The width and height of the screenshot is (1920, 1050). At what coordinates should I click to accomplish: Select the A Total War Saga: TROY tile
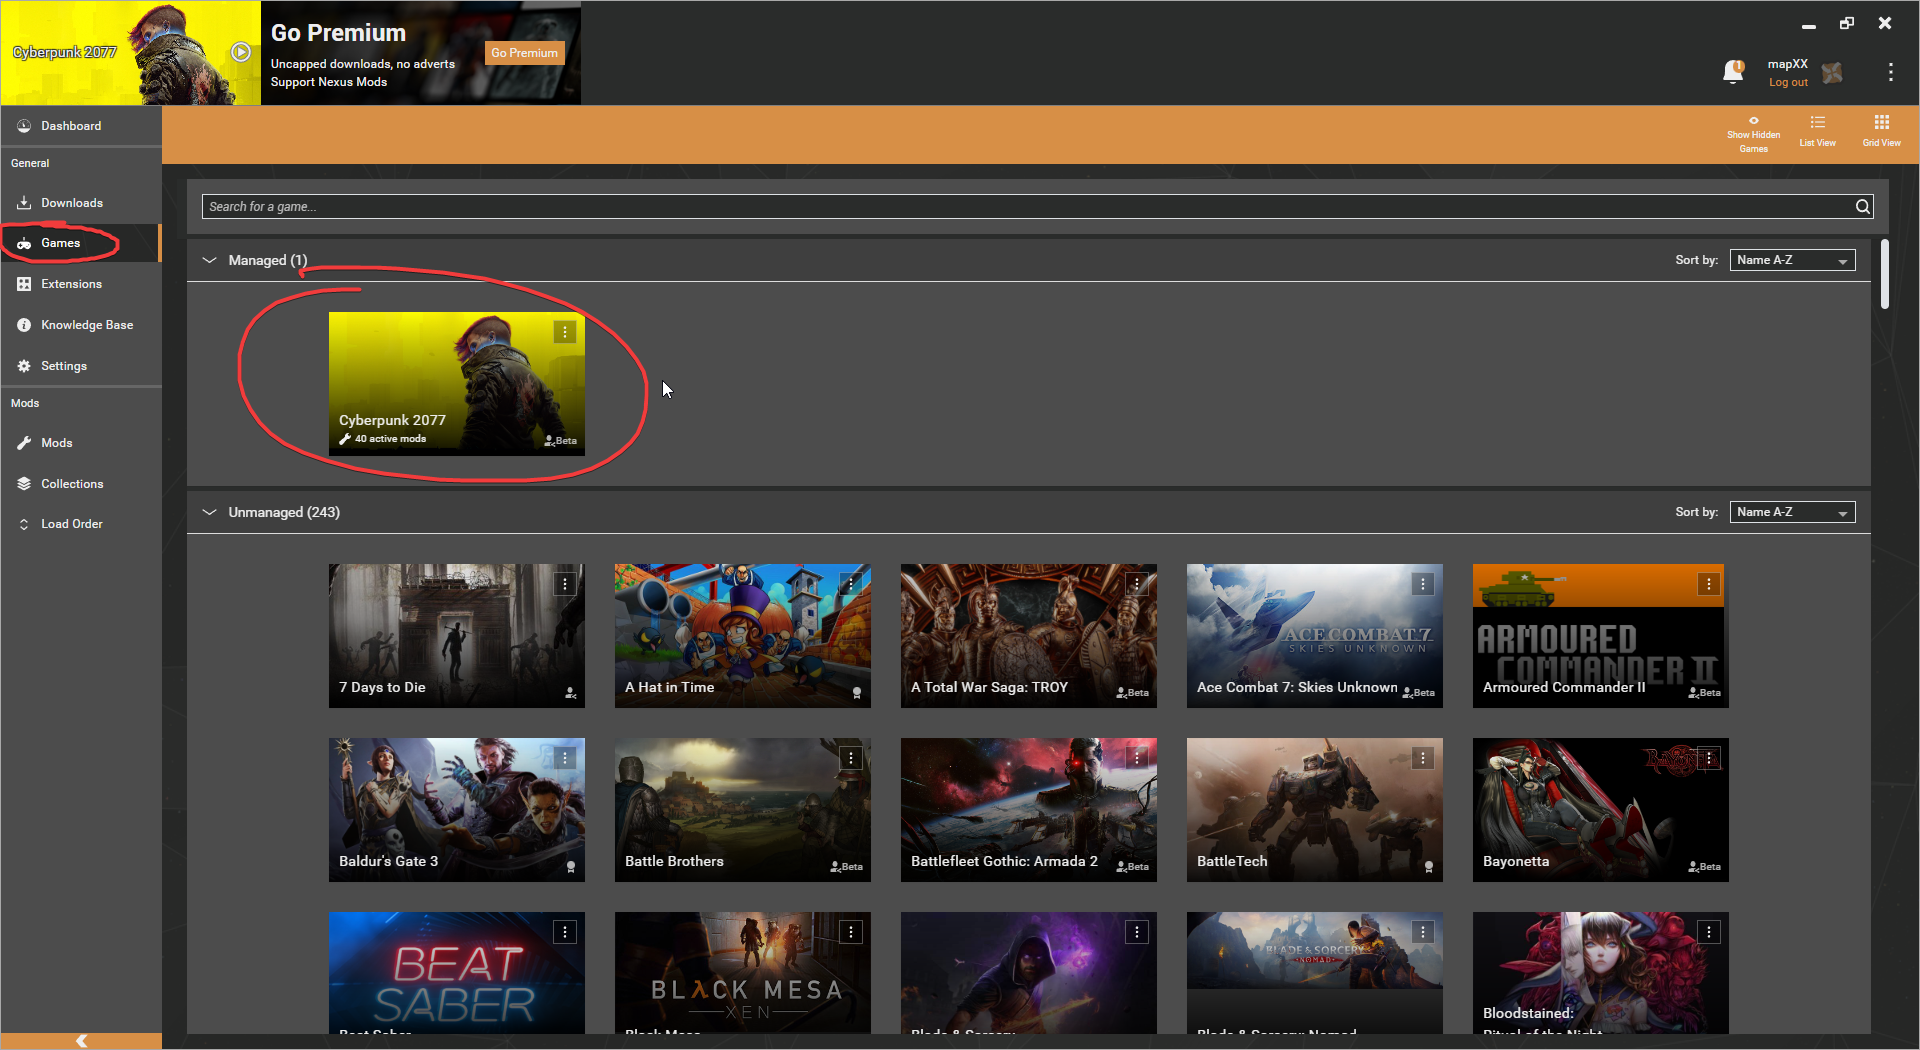1029,636
